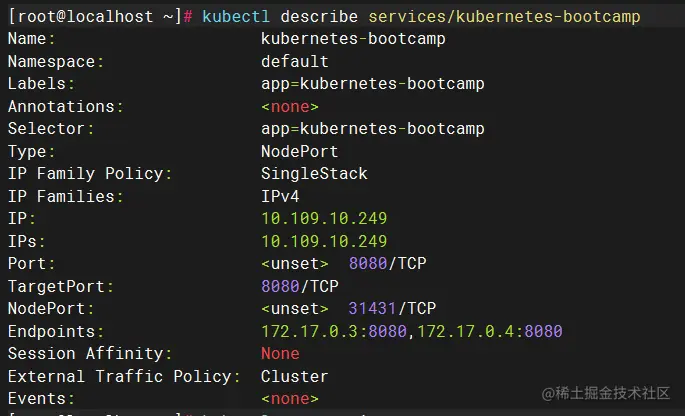Click the endpoint '172.17.0.3:8080'
Viewport: 685px width, 416px height.
coord(334,331)
